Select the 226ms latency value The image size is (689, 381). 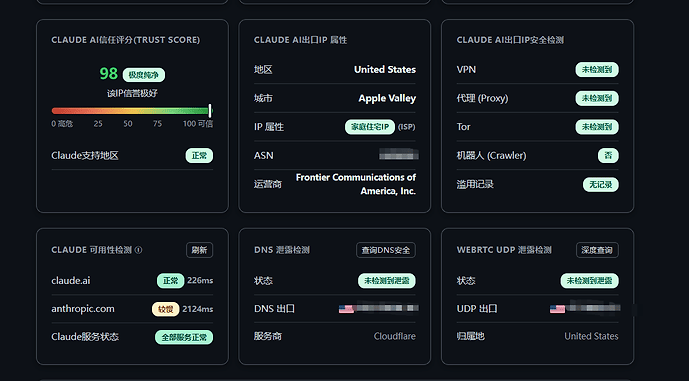coord(200,280)
